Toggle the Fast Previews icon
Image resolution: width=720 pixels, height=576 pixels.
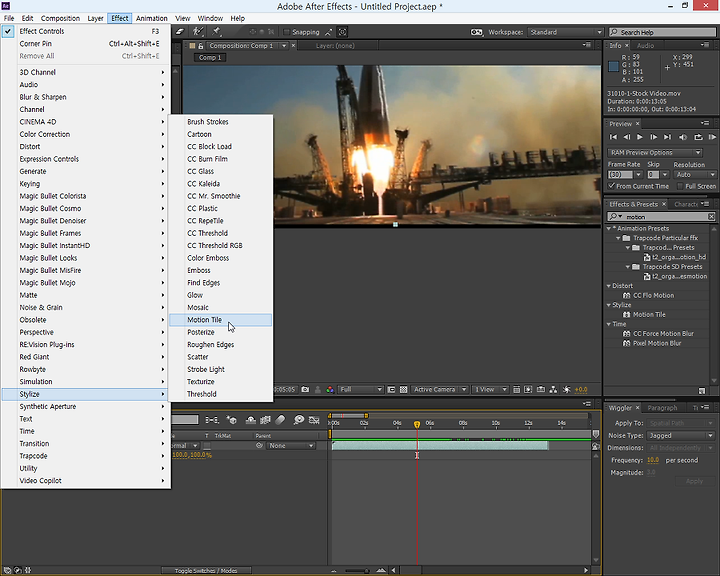click(529, 390)
